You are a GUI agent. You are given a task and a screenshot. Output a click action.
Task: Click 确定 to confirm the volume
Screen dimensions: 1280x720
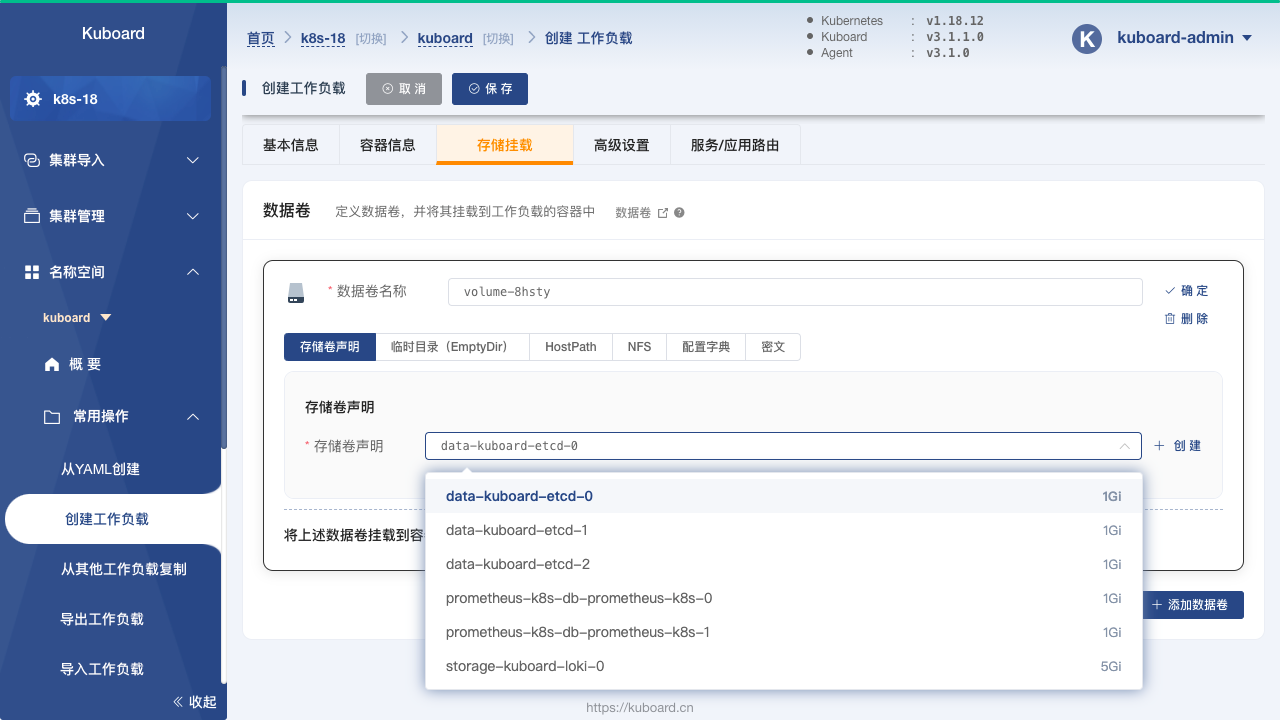point(1187,291)
